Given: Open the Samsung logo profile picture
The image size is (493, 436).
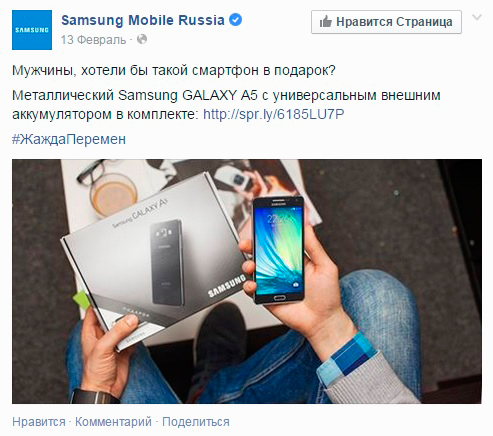Looking at the screenshot, I should tap(32, 30).
